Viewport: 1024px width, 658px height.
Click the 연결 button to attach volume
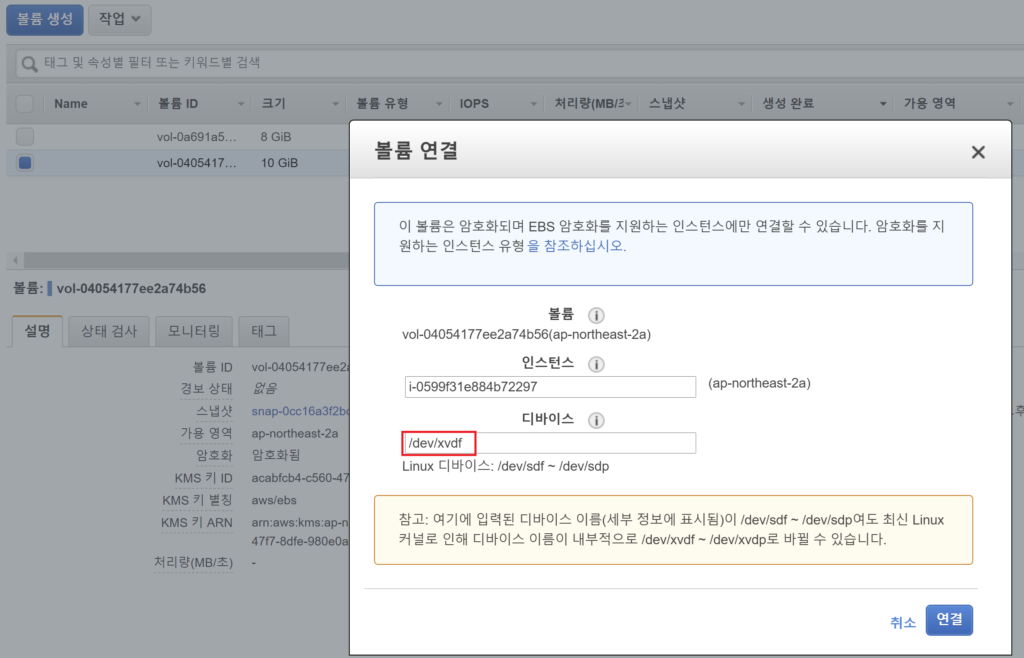pyautogui.click(x=949, y=620)
